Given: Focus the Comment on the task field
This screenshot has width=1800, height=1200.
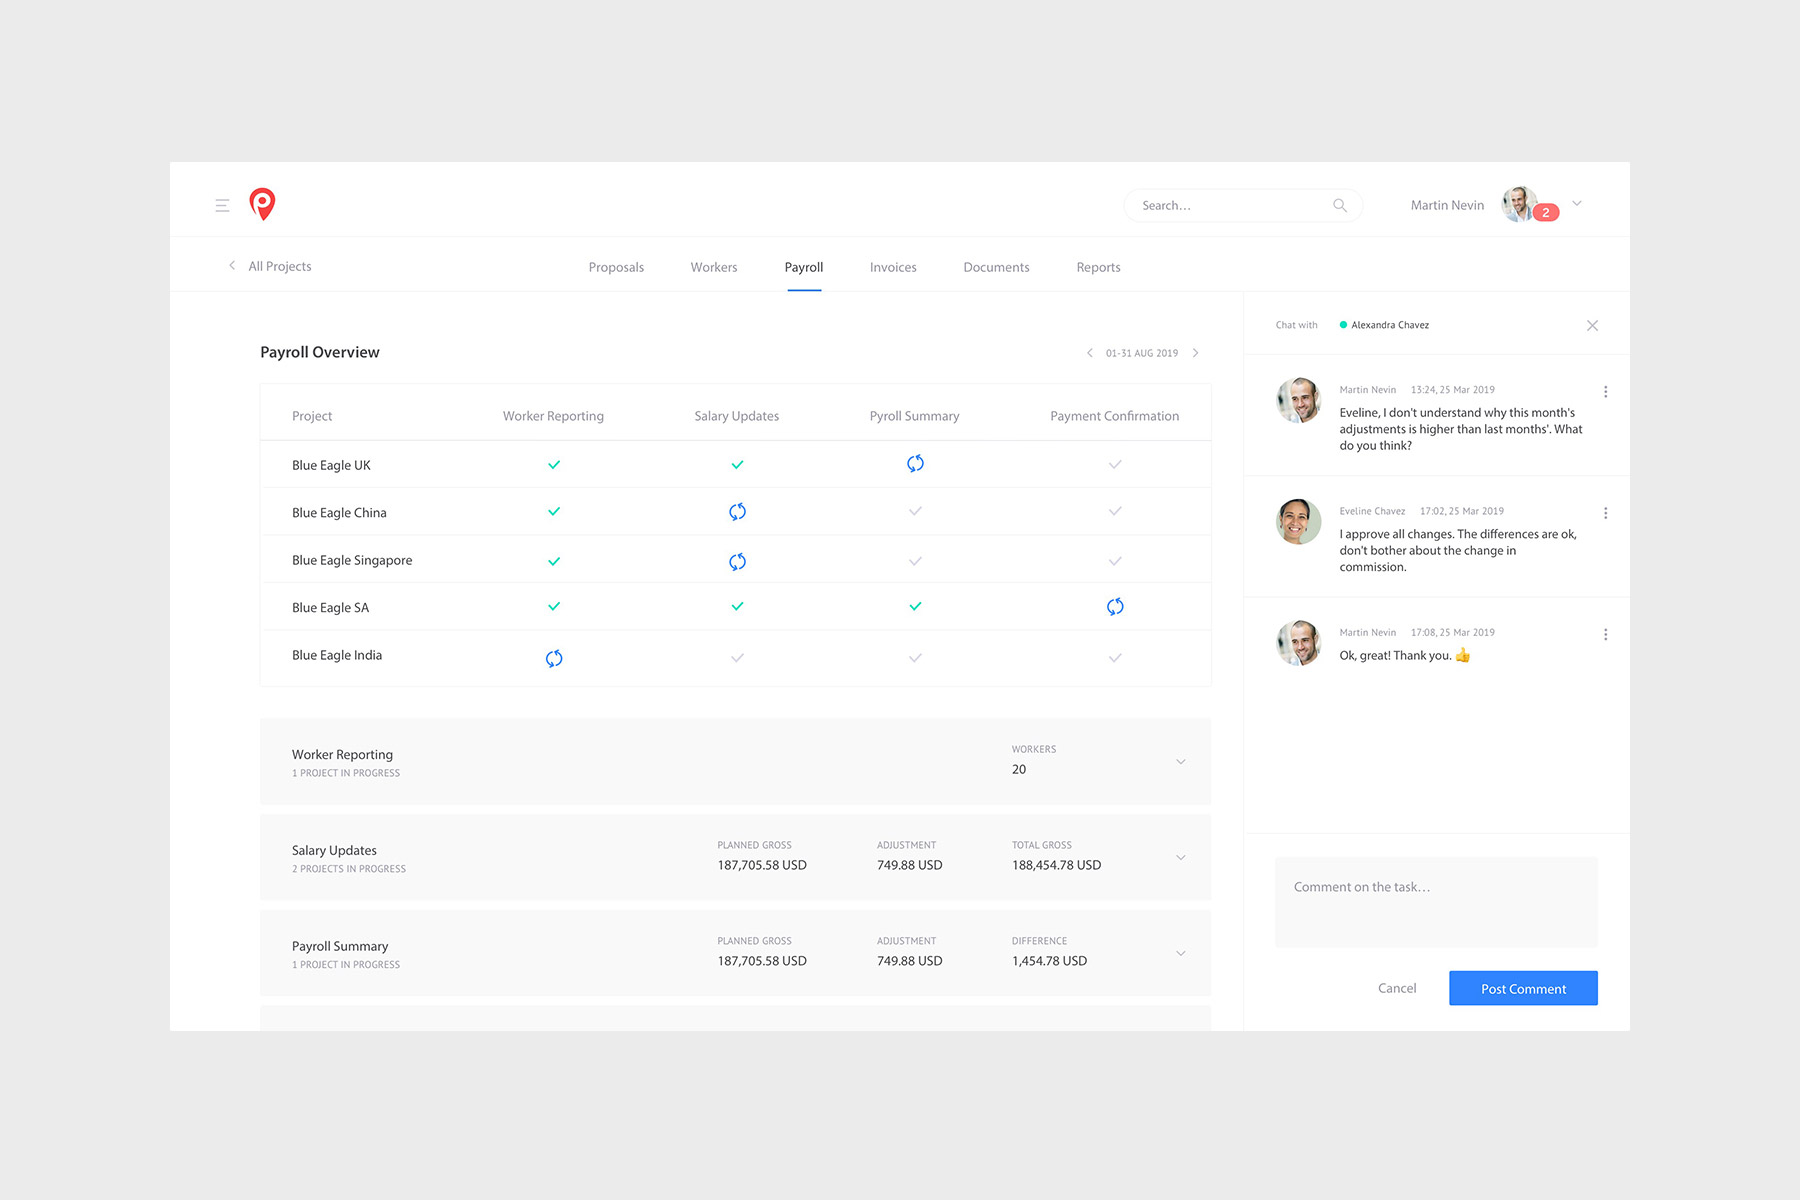Looking at the screenshot, I should (x=1436, y=902).
